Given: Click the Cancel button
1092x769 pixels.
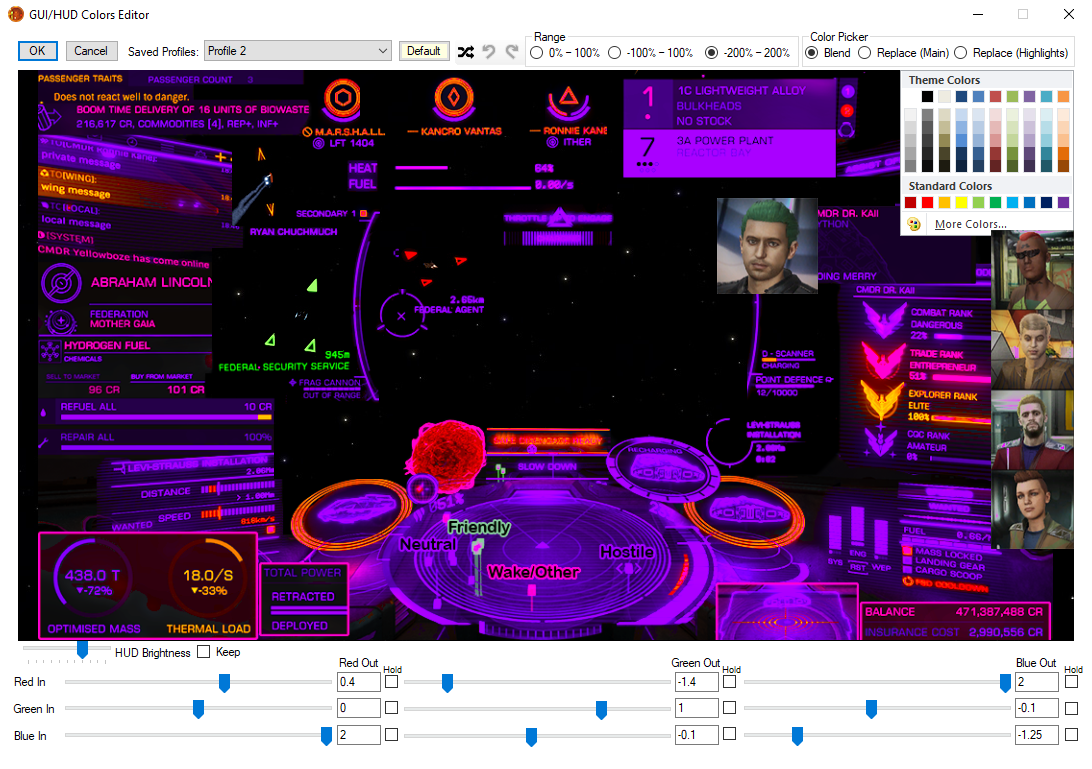Looking at the screenshot, I should (91, 51).
